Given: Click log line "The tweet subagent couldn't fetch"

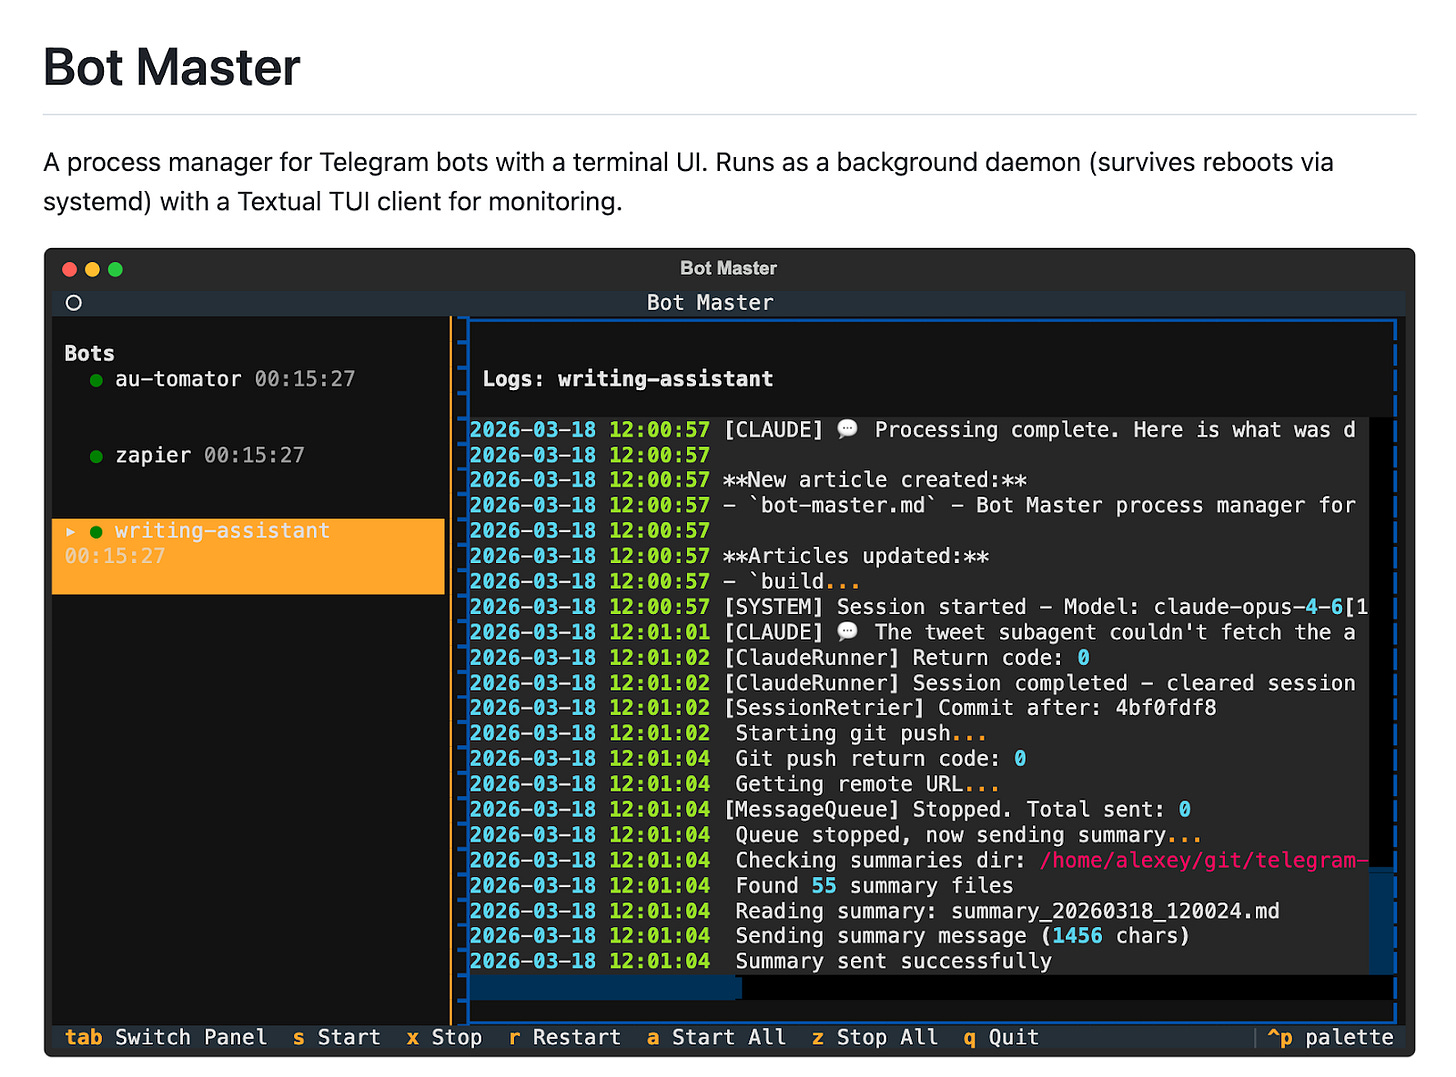Looking at the screenshot, I should pos(913,632).
